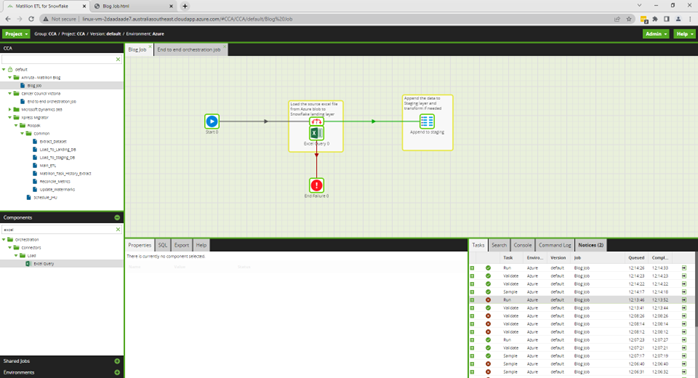Collapse the Load components folder
This screenshot has height=378, width=698.
pyautogui.click(x=16, y=256)
